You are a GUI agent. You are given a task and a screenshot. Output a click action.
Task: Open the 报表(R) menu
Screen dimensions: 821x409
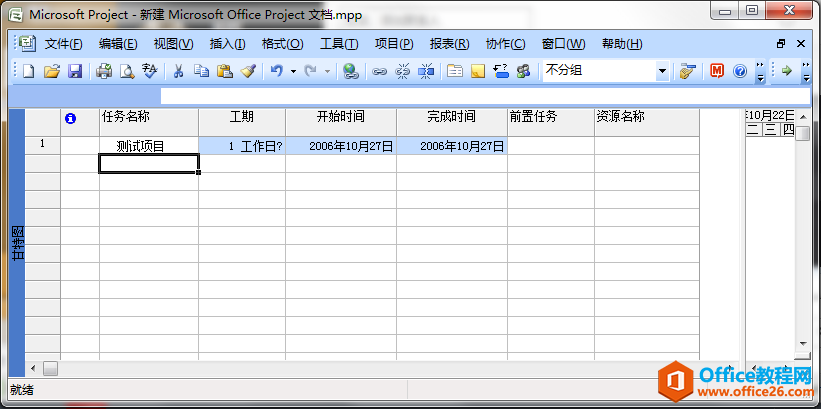click(449, 44)
